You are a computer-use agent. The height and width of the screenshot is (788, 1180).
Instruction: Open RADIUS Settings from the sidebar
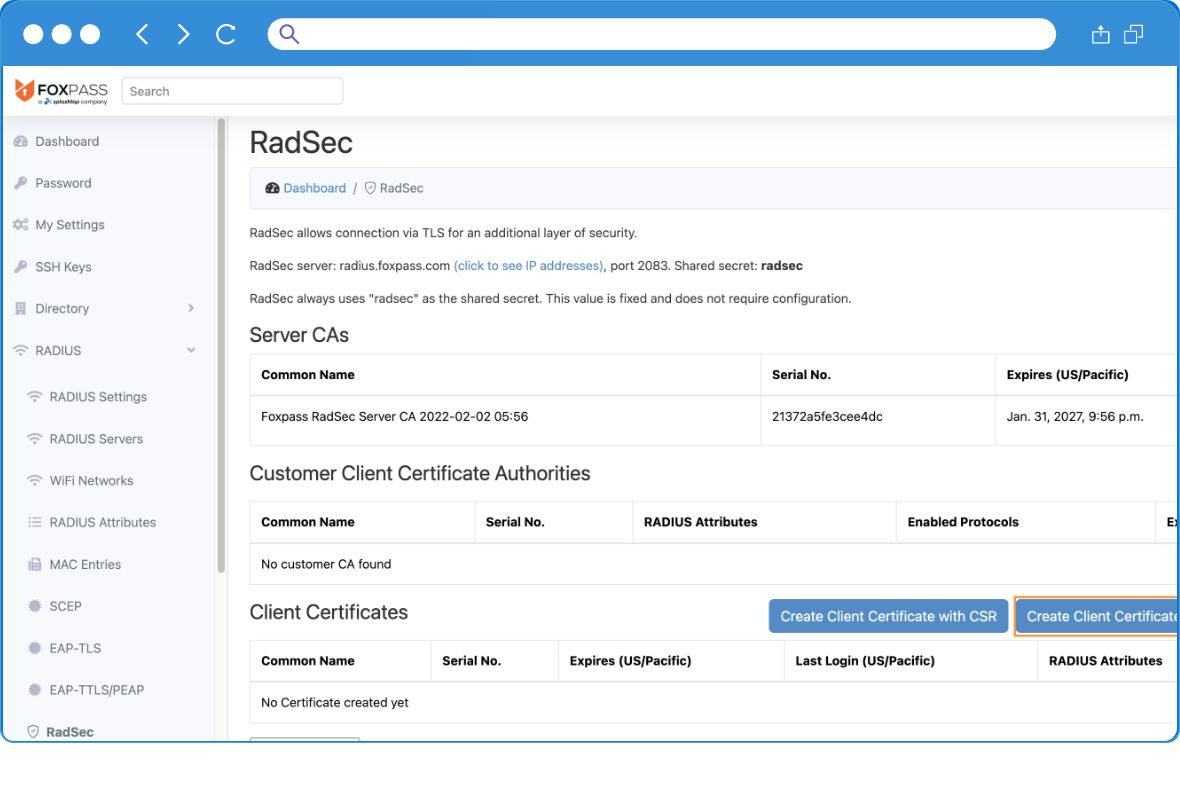[100, 396]
